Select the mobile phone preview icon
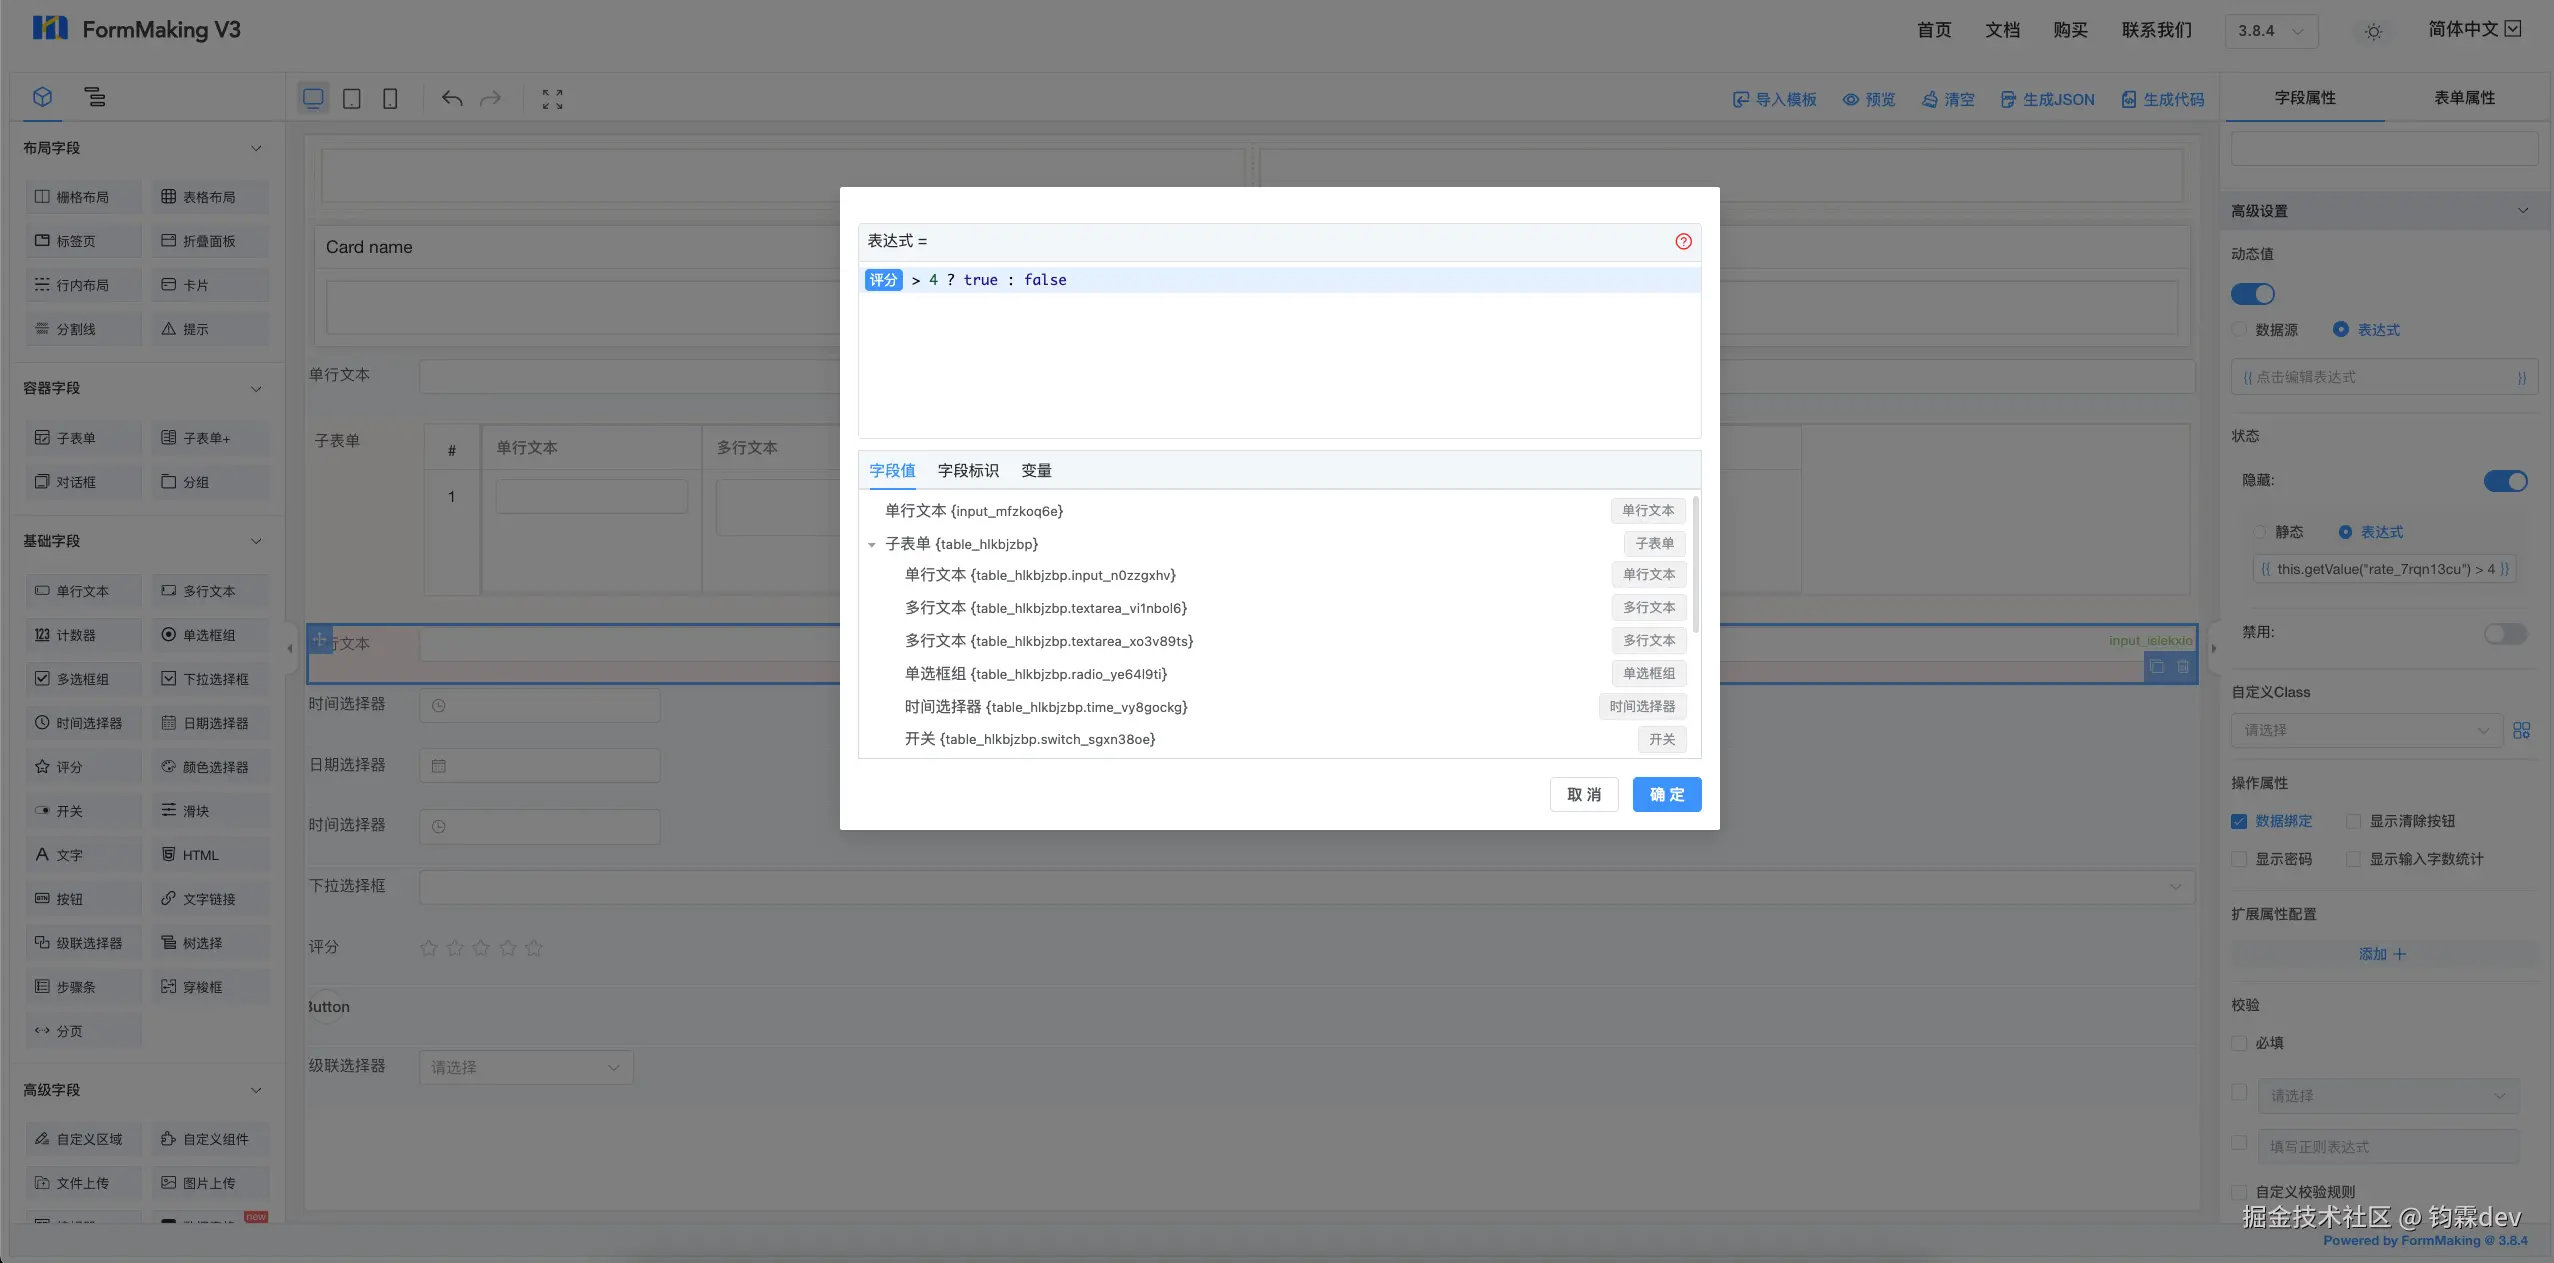Image resolution: width=2554 pixels, height=1263 pixels. [x=390, y=99]
